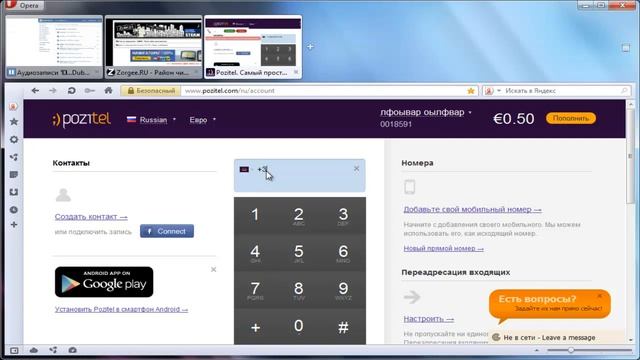
Task: Open the Opera menu button
Action: click(x=24, y=5)
